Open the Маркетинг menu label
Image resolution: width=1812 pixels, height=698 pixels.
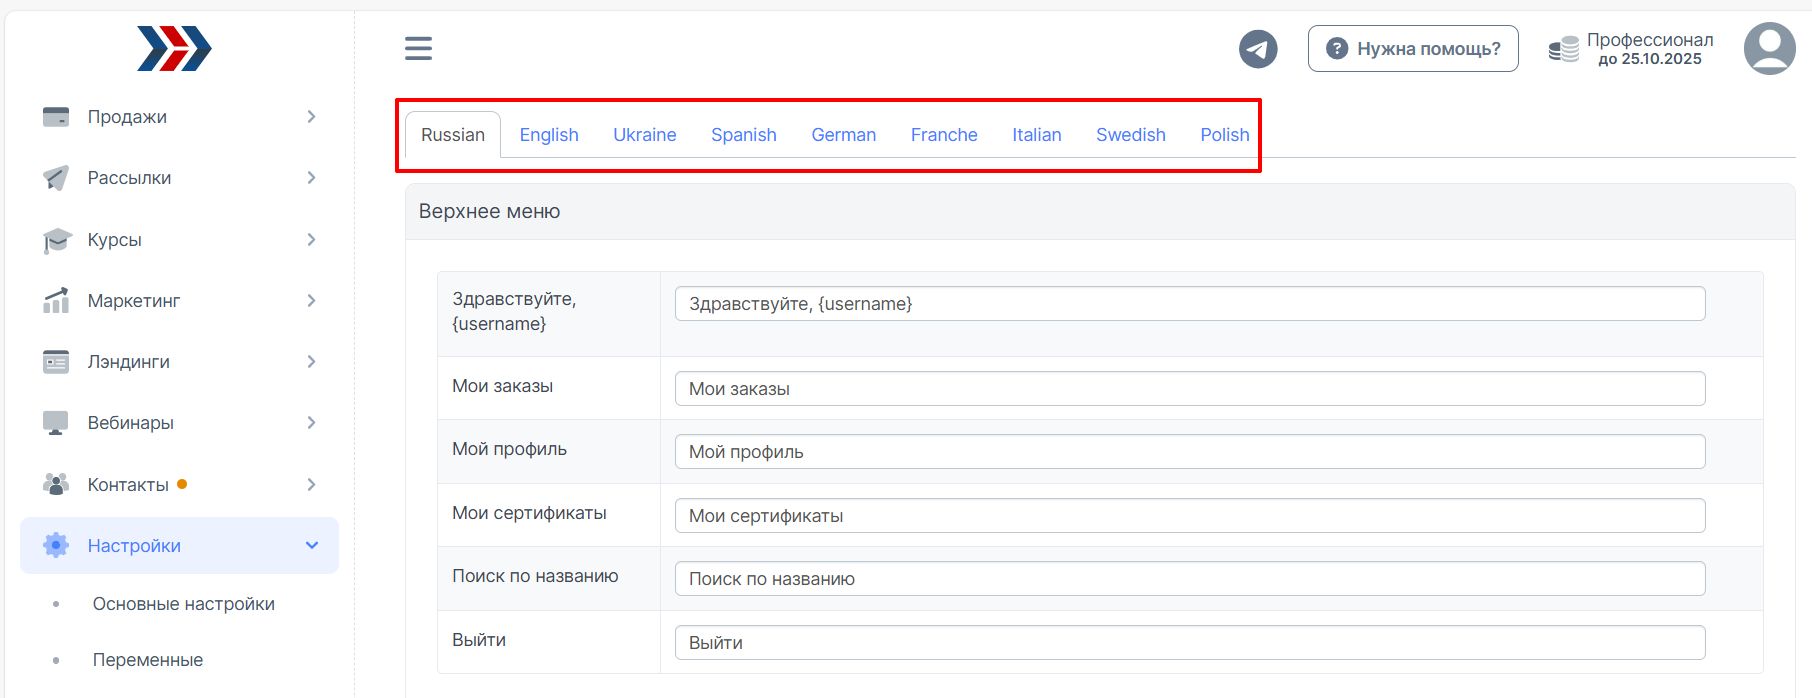click(134, 301)
